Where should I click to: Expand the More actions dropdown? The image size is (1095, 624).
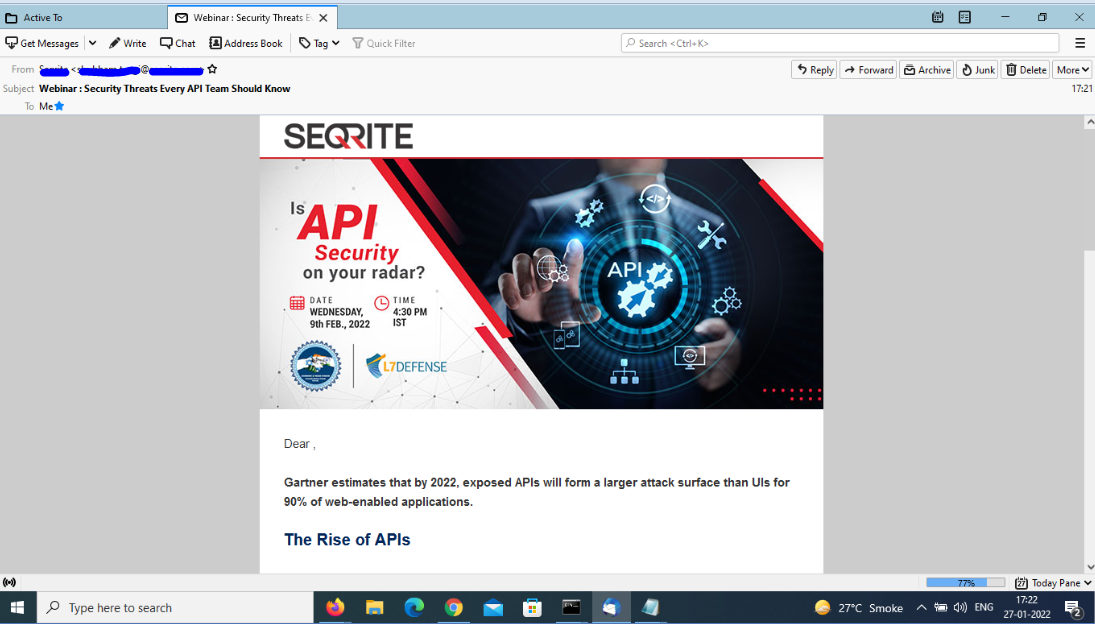[1072, 70]
